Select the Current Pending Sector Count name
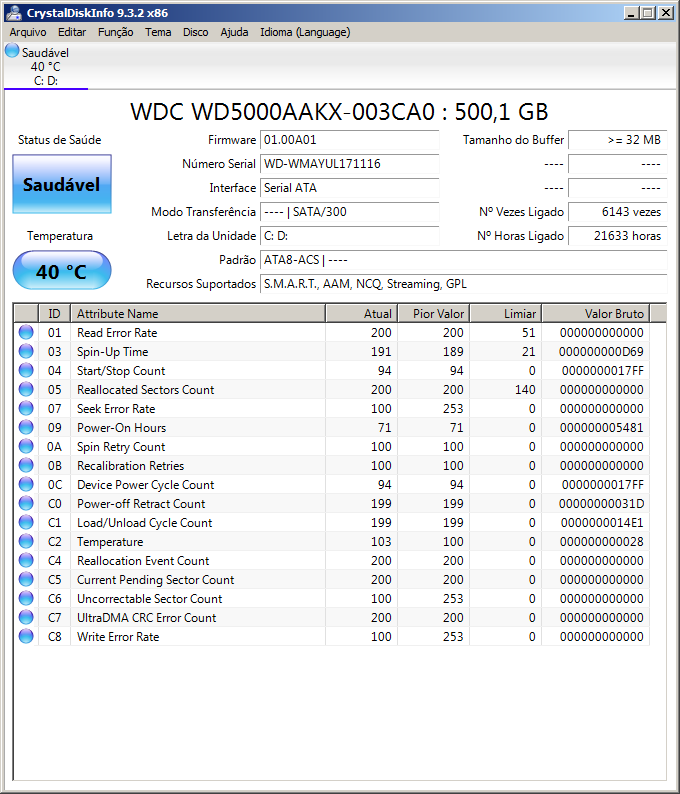 tap(155, 580)
